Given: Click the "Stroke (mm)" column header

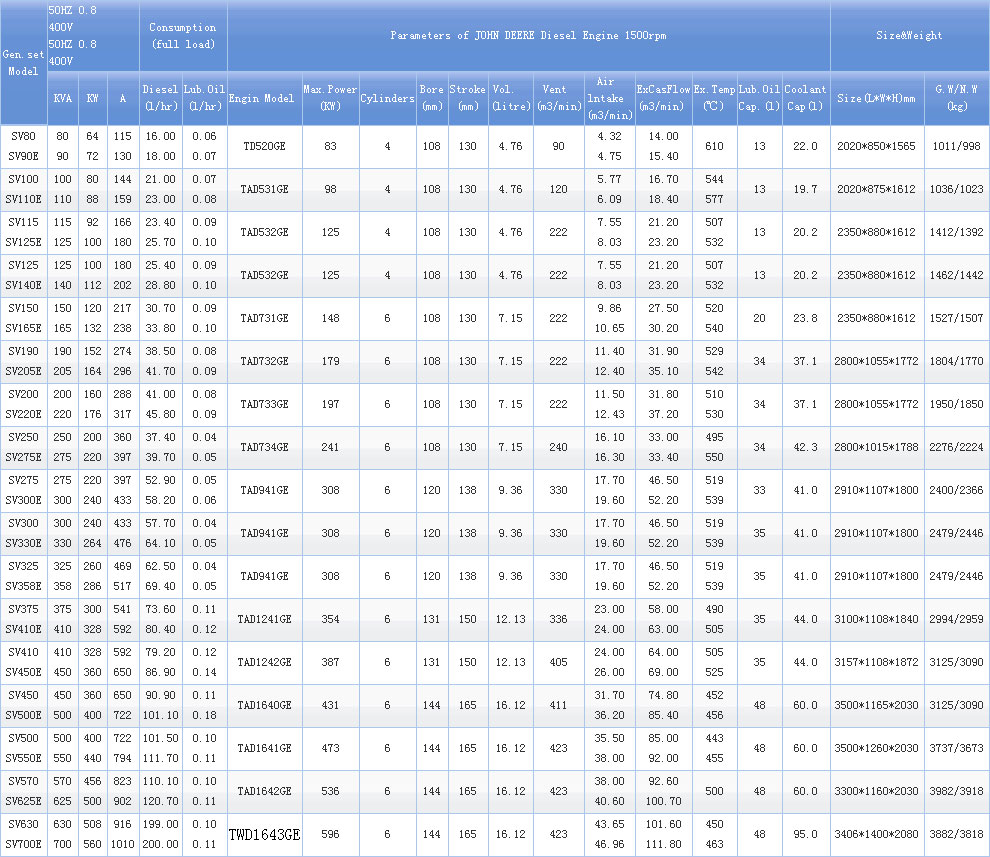Looking at the screenshot, I should pyautogui.click(x=467, y=98).
